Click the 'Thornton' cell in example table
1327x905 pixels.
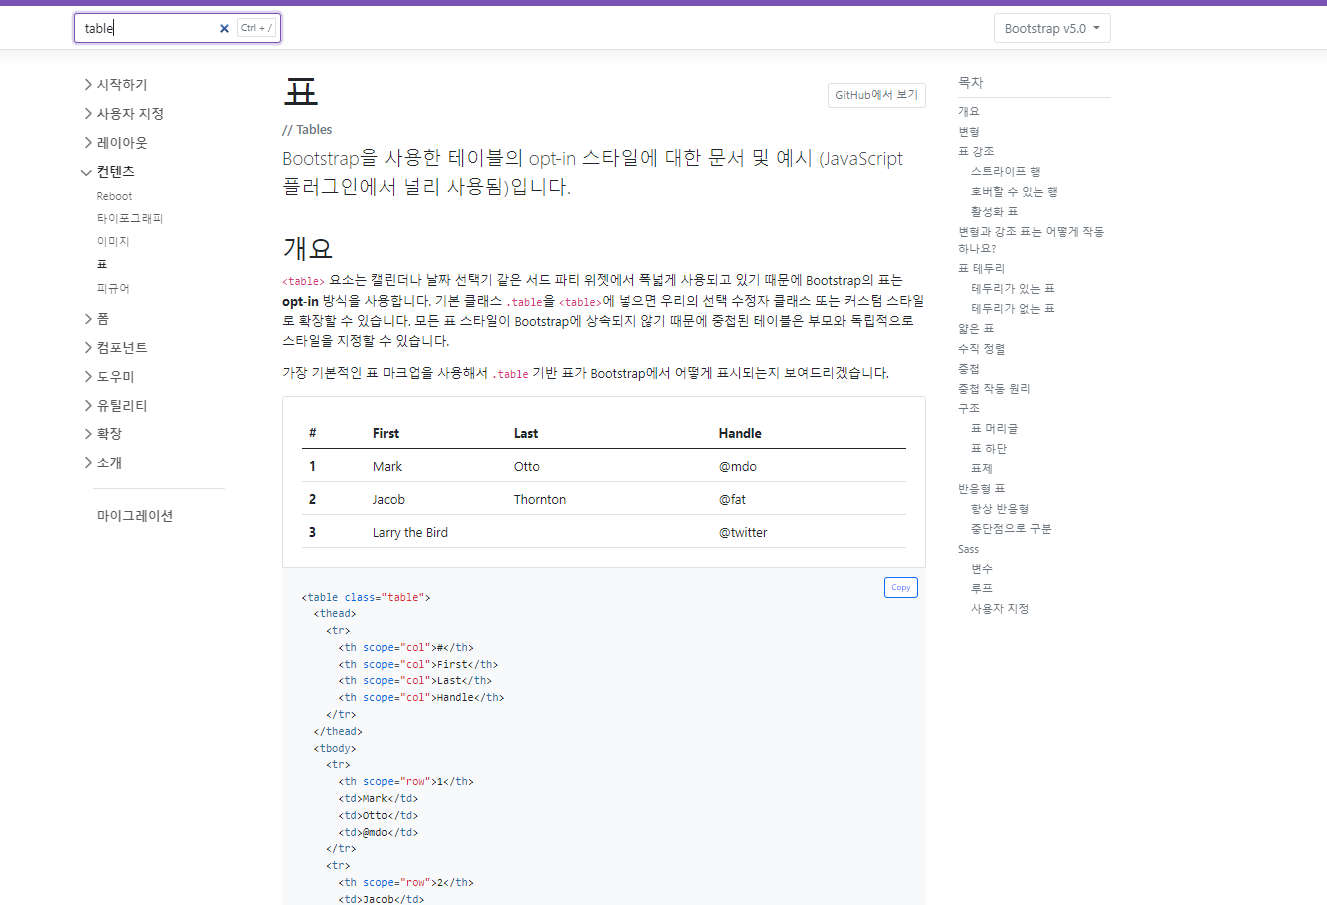point(540,499)
